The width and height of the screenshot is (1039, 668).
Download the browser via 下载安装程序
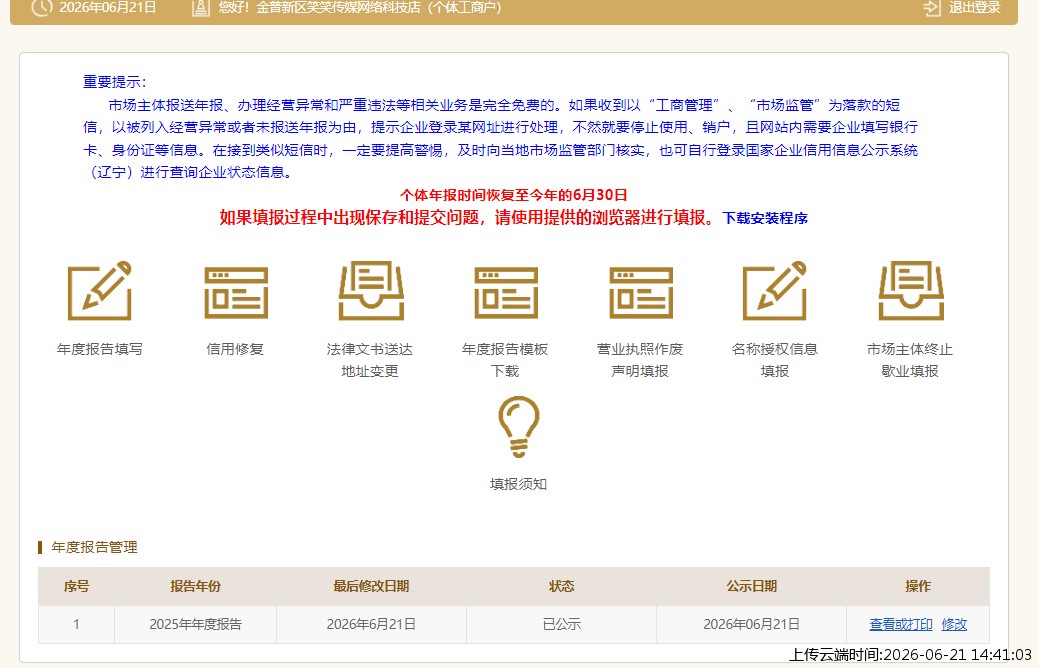(x=765, y=218)
